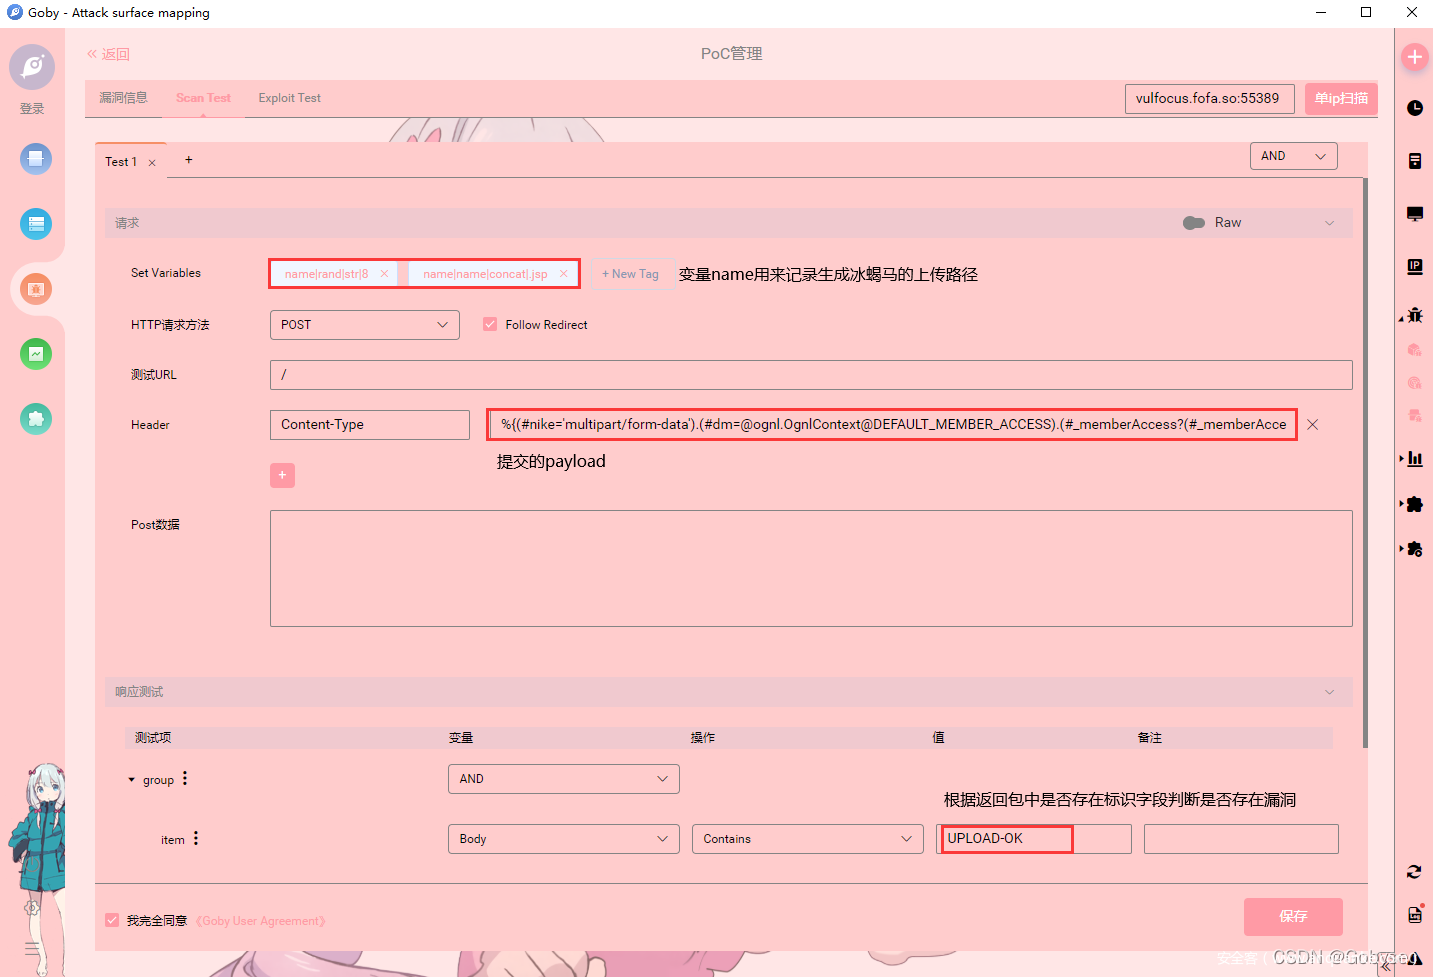Click the UPLOAD-OK value field

[x=1034, y=839]
